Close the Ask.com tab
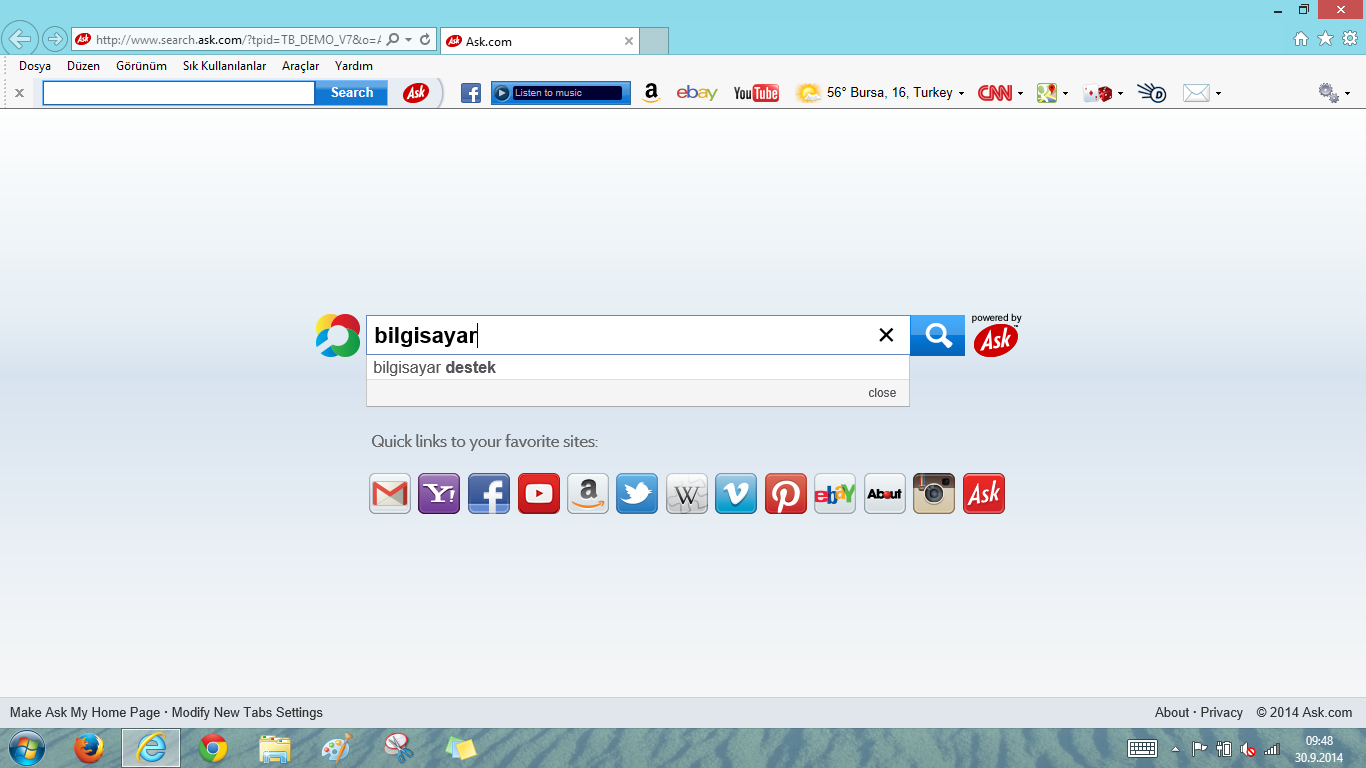Image resolution: width=1366 pixels, height=768 pixels. pyautogui.click(x=629, y=41)
